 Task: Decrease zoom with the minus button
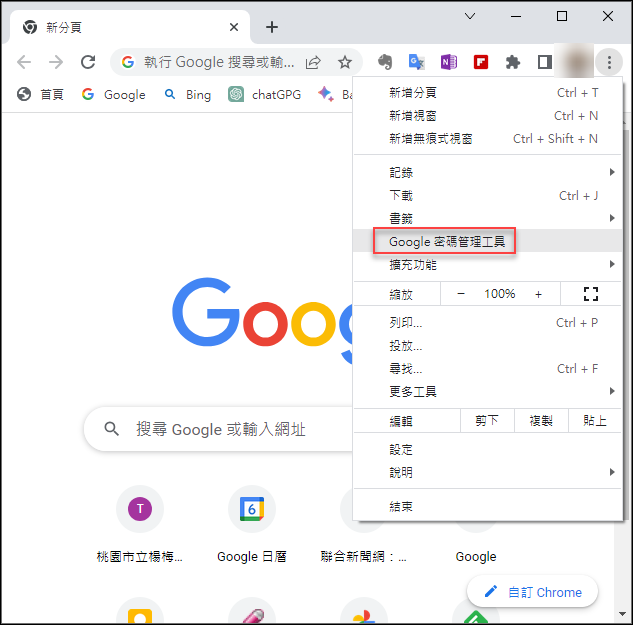tap(461, 294)
